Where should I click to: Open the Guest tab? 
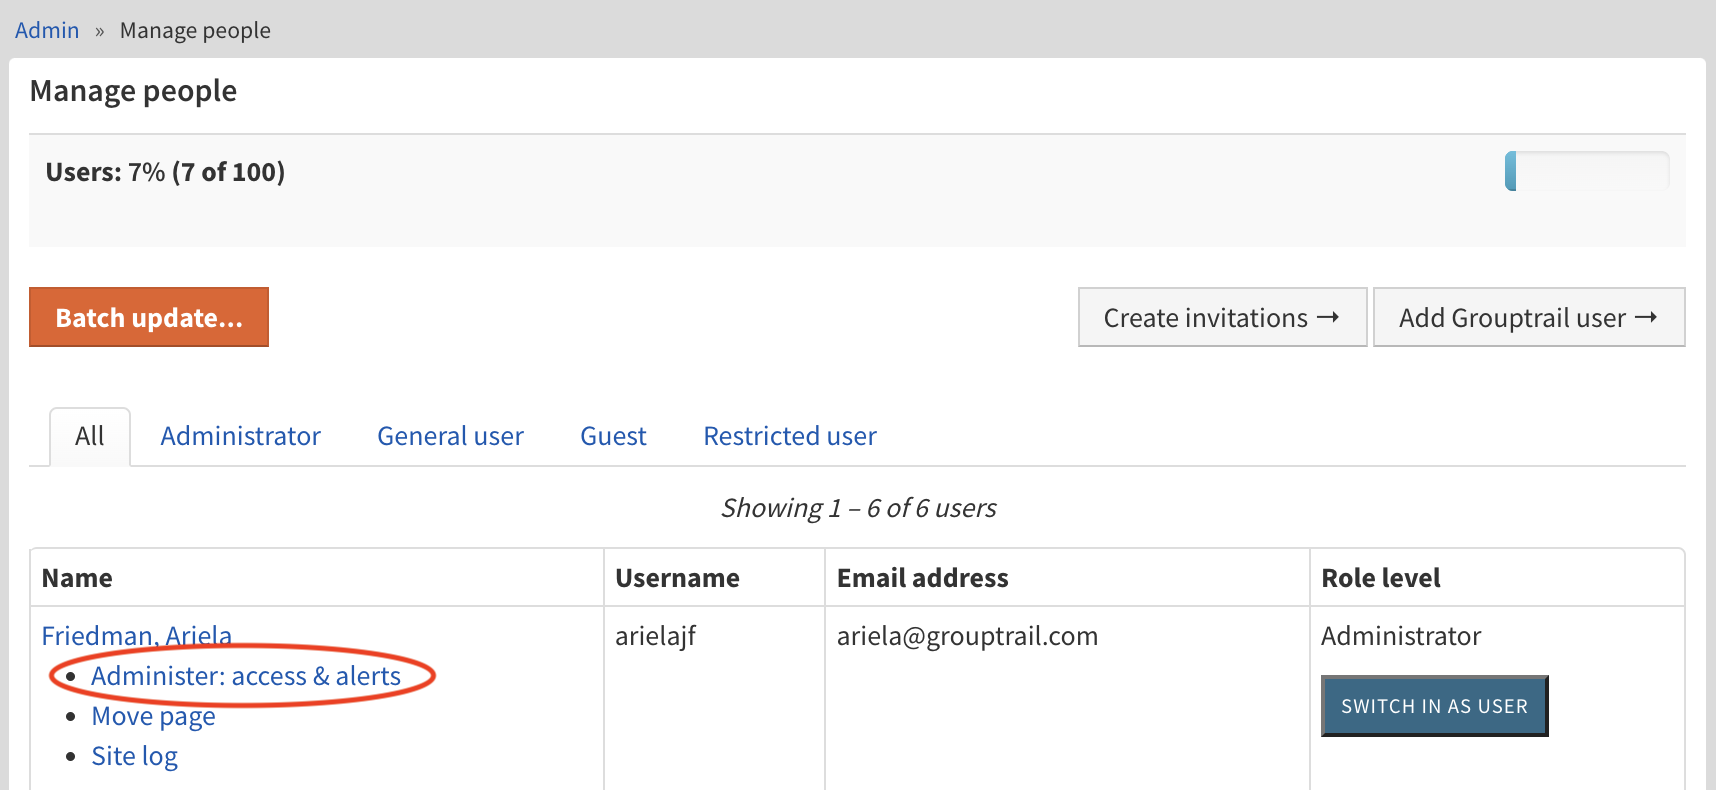point(613,437)
